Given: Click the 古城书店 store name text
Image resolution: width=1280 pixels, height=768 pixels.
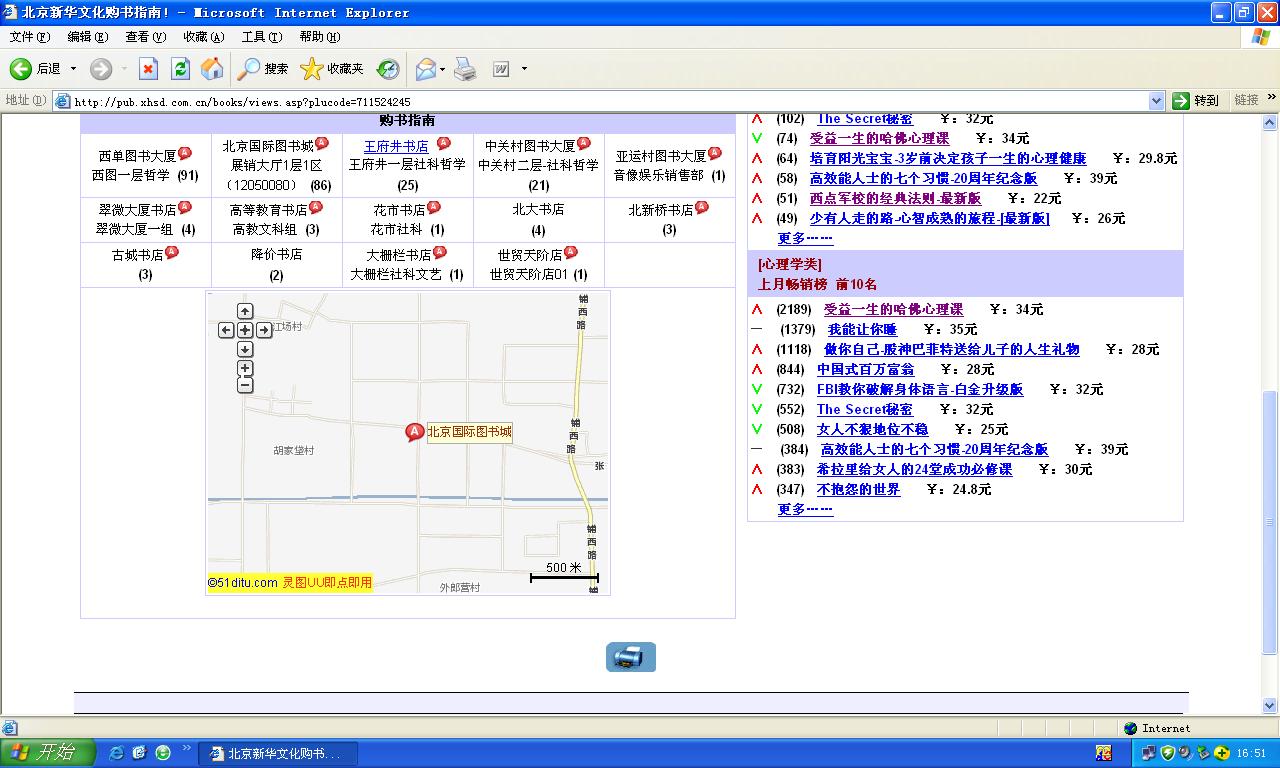Looking at the screenshot, I should pyautogui.click(x=138, y=255).
